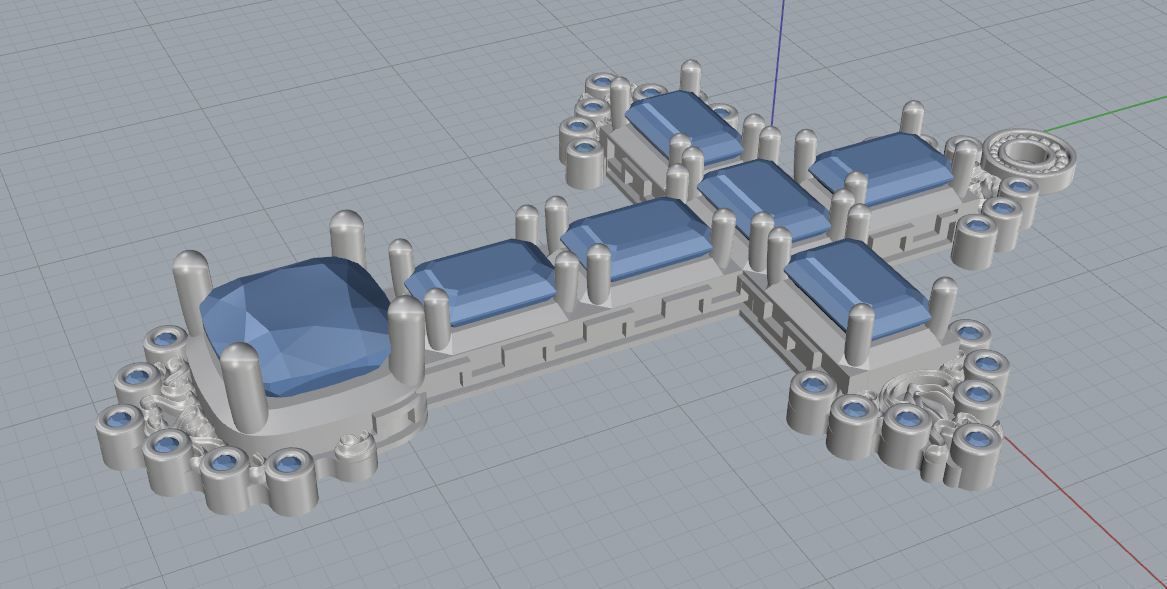Select the emerald-cut gem adjacent to the cushion stone
Viewport: 1167px width, 589px height.
coord(482,281)
